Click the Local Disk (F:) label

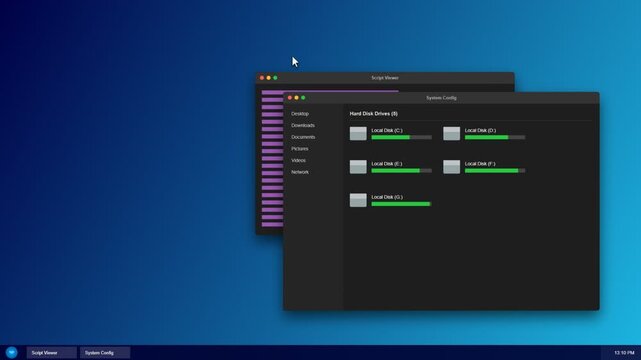(480, 164)
